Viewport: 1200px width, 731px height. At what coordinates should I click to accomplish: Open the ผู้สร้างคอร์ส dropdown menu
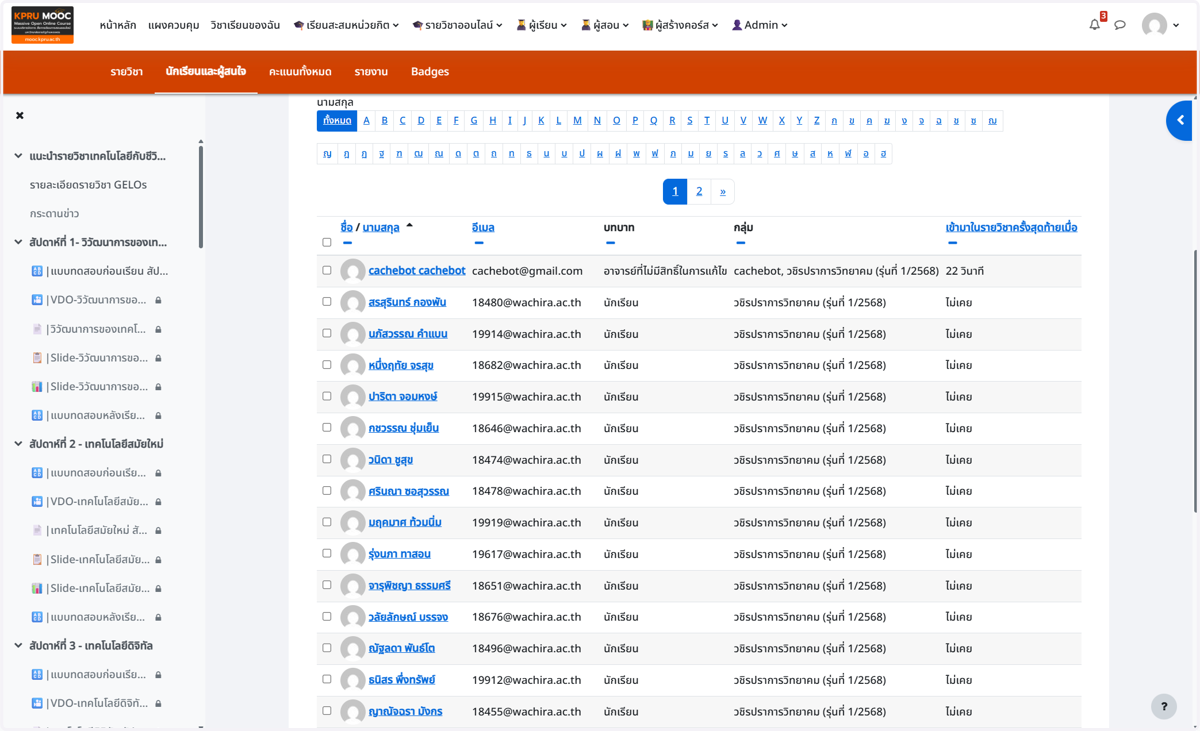pyautogui.click(x=680, y=25)
